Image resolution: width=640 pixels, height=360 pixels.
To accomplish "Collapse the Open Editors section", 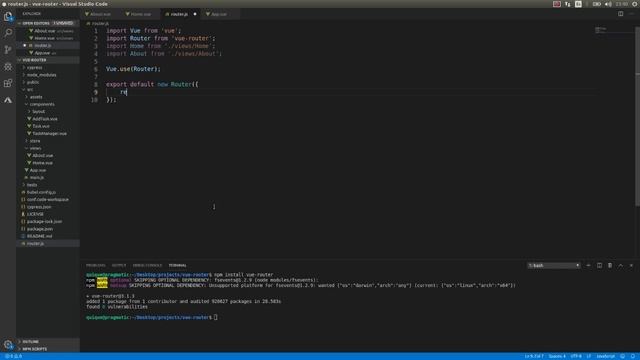I will click(x=48, y=23).
